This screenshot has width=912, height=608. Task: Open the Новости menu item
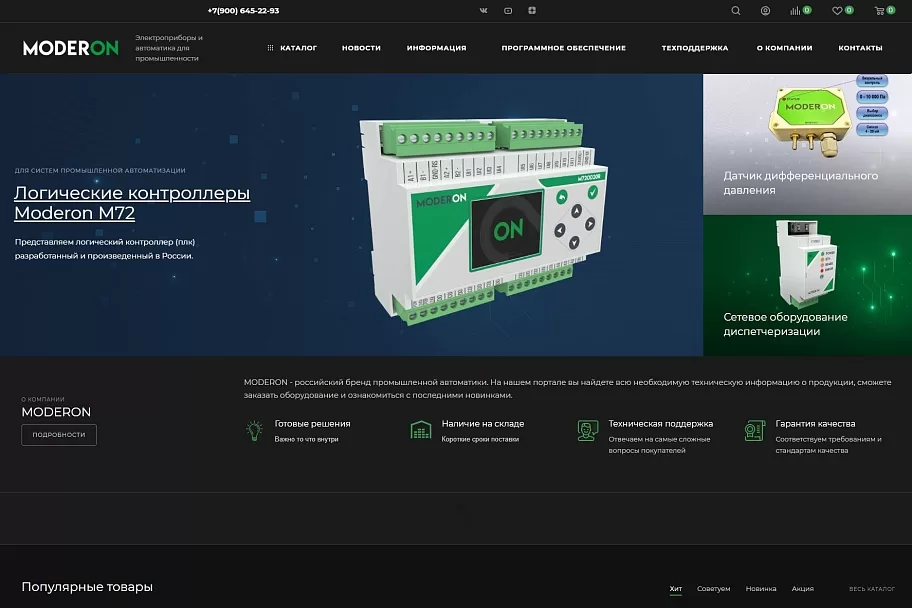pyautogui.click(x=361, y=48)
